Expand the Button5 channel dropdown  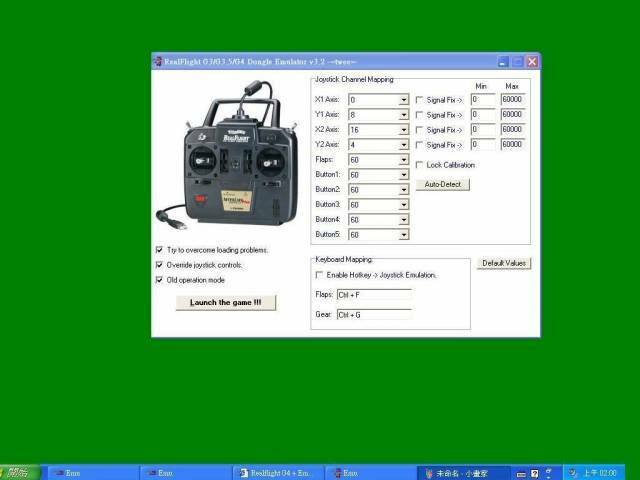[x=403, y=235]
